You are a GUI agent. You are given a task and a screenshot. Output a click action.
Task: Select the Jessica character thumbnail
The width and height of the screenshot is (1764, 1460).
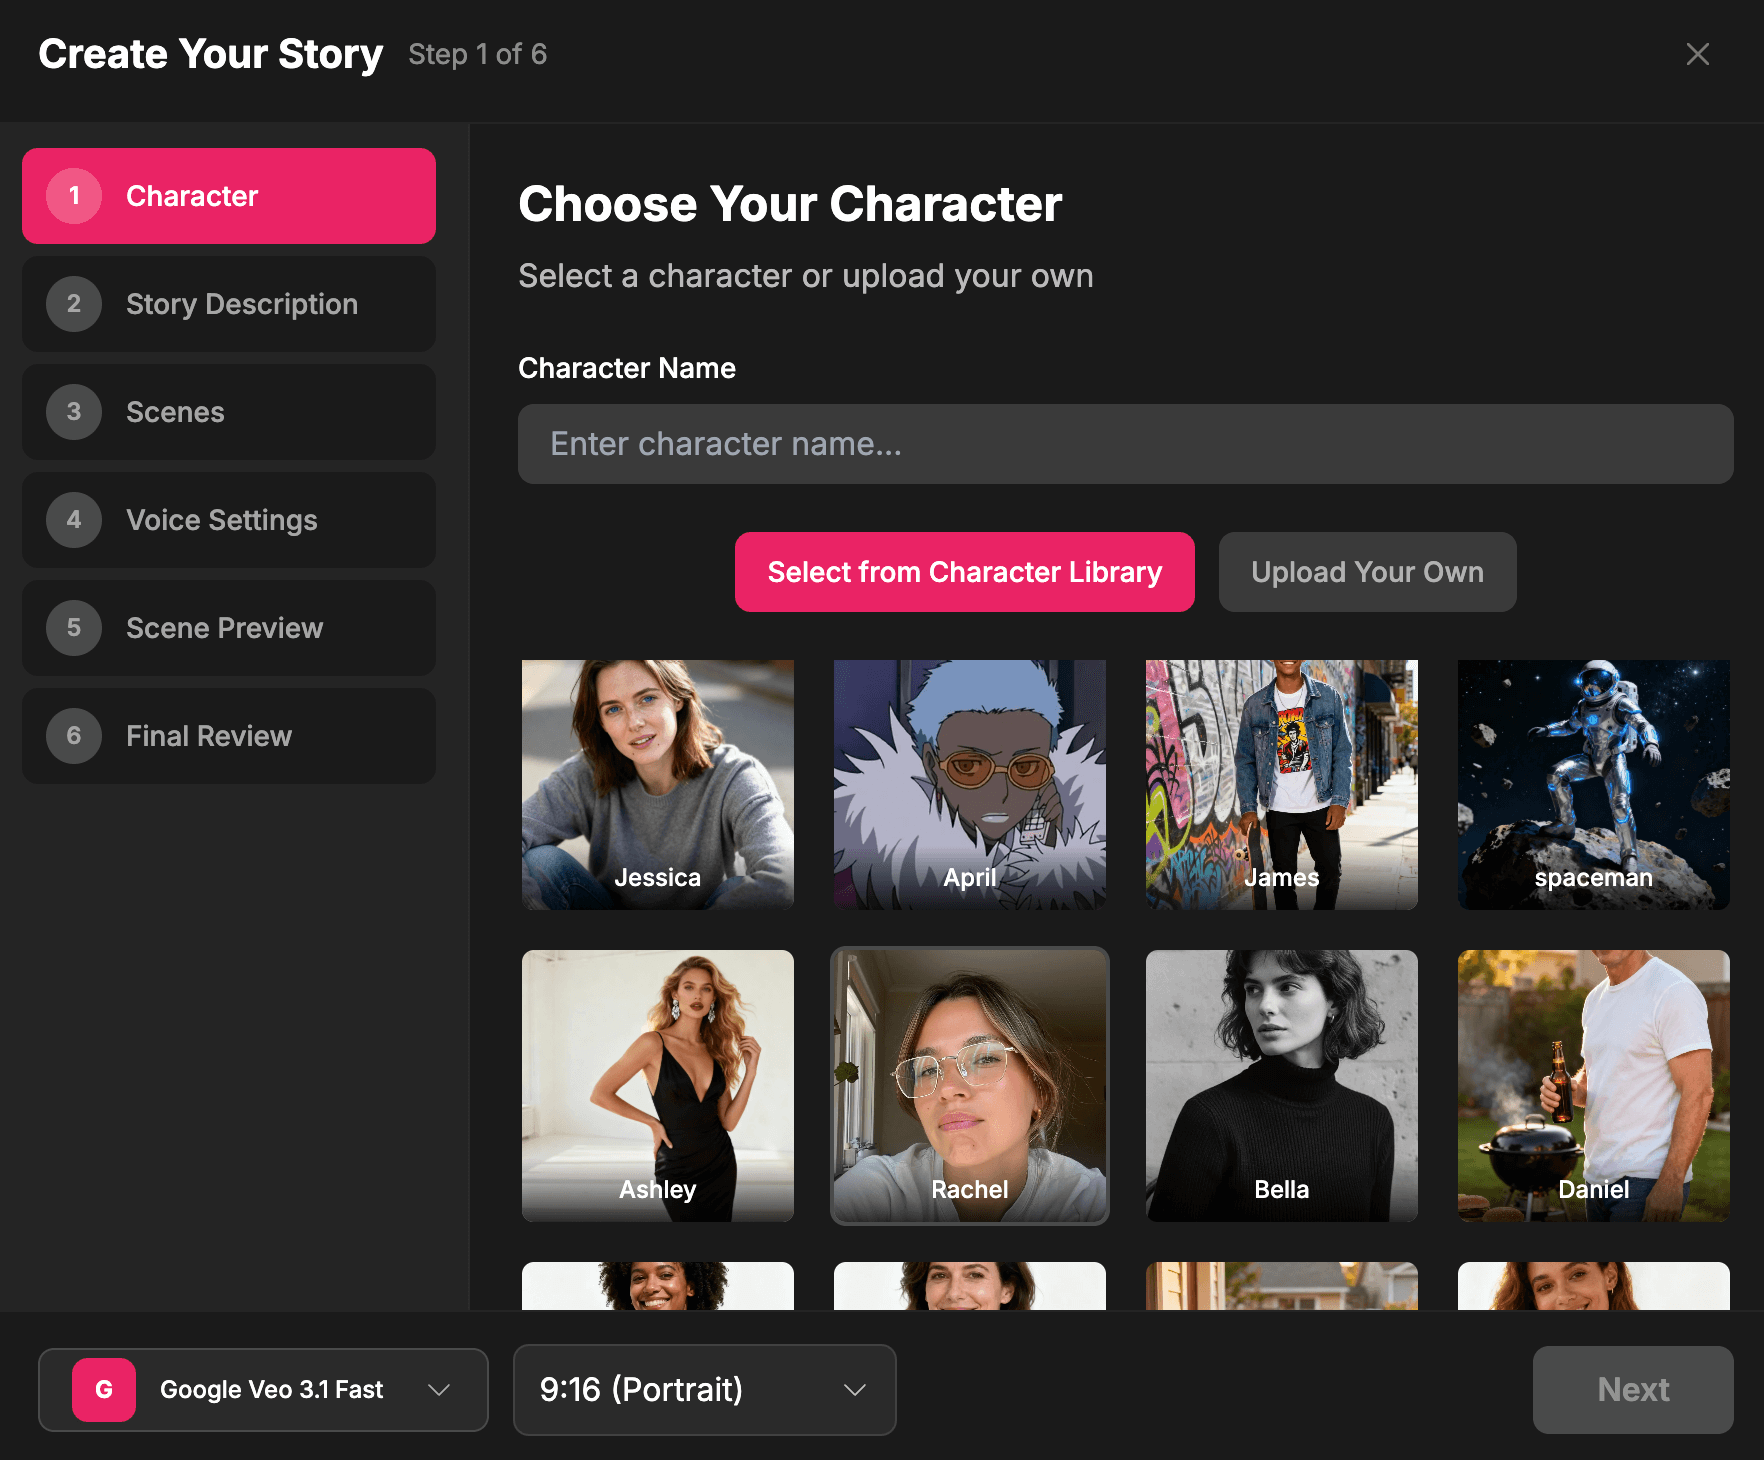click(658, 784)
